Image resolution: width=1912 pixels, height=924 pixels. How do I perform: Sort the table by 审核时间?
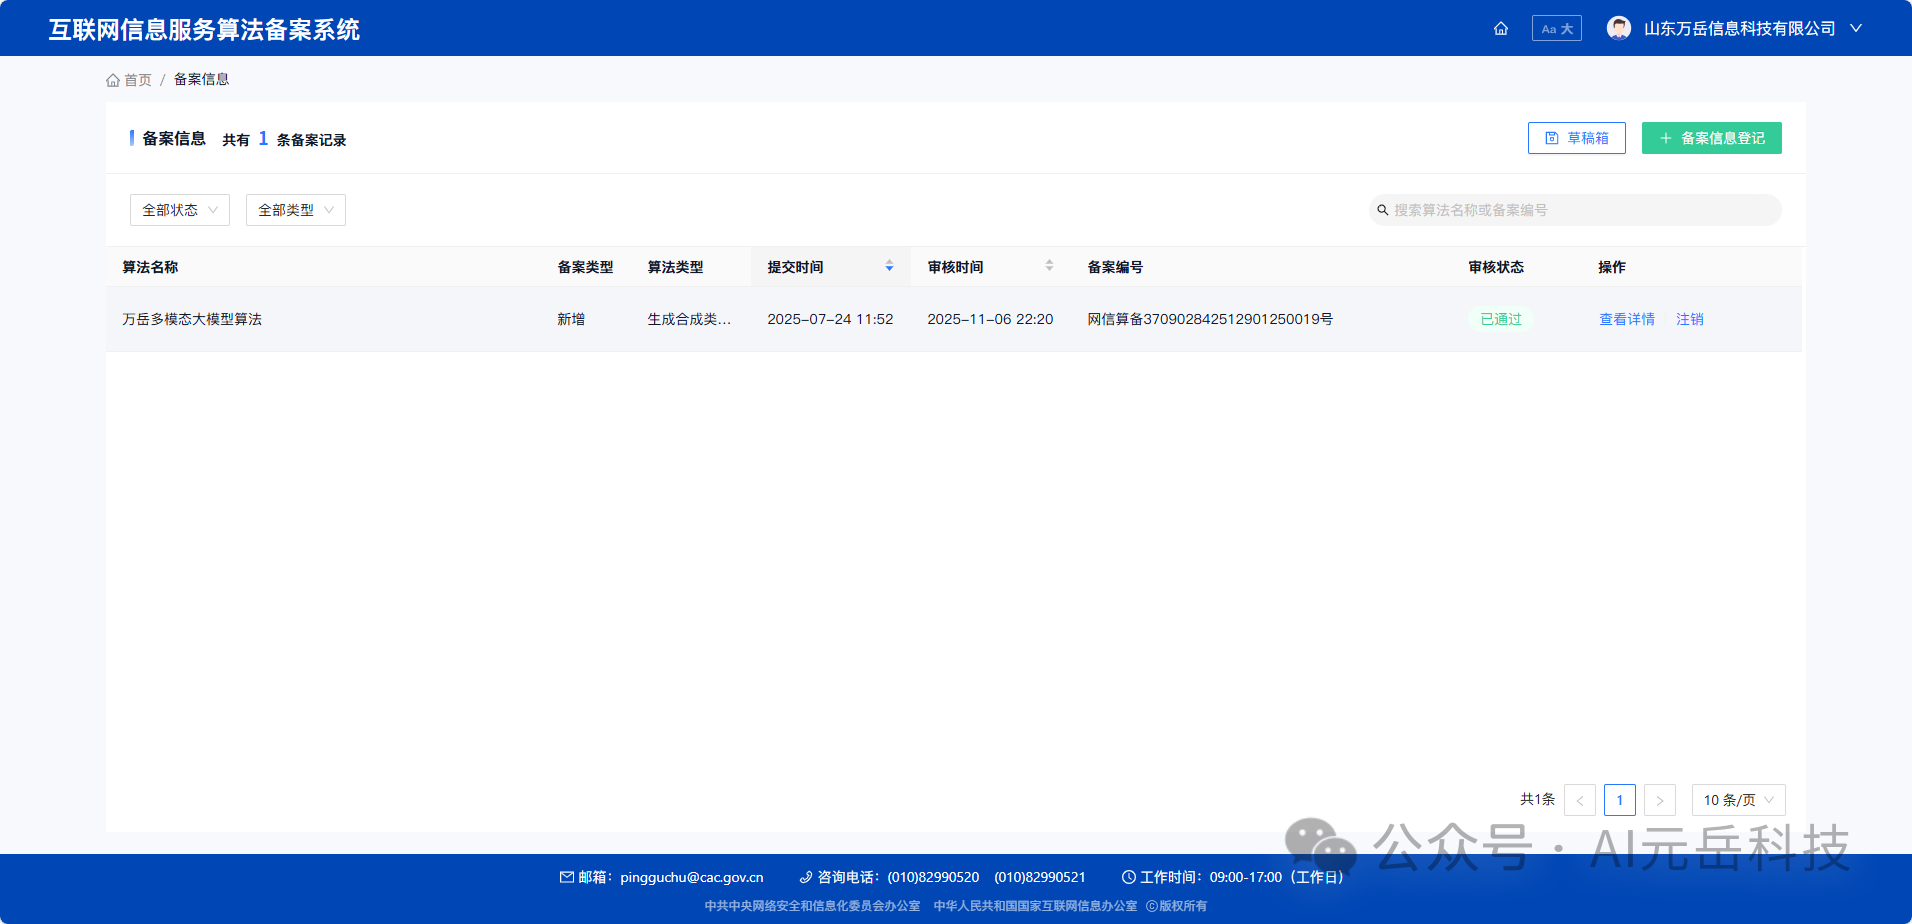[x=1048, y=266]
